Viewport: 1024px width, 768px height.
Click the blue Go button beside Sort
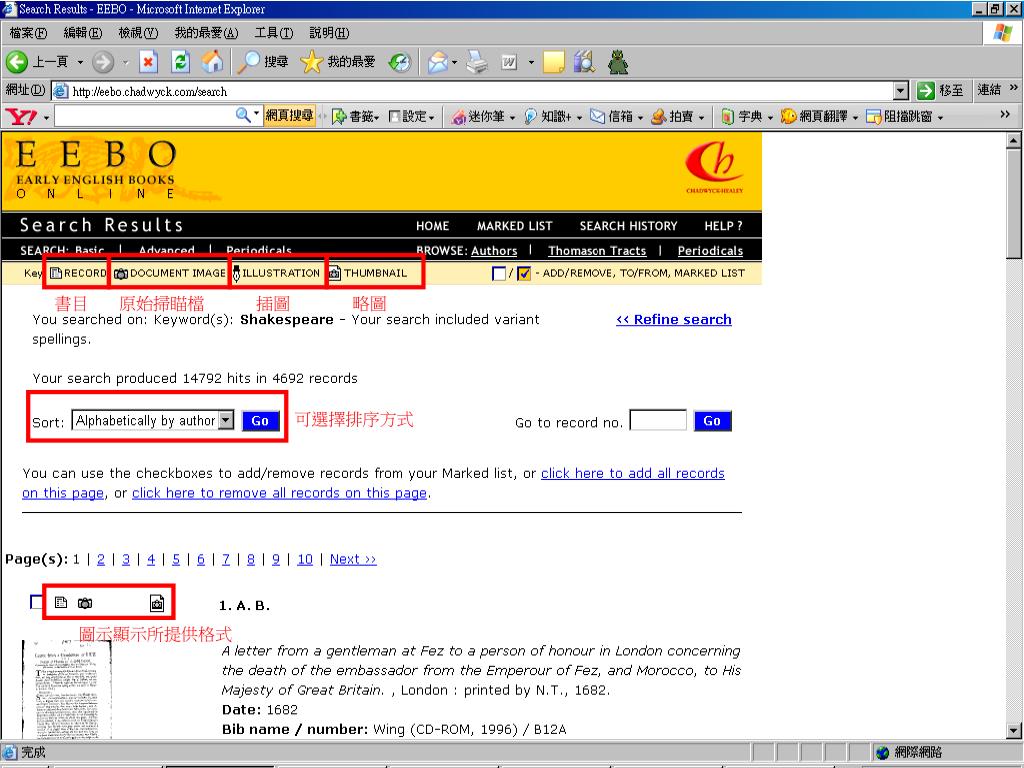pos(260,421)
